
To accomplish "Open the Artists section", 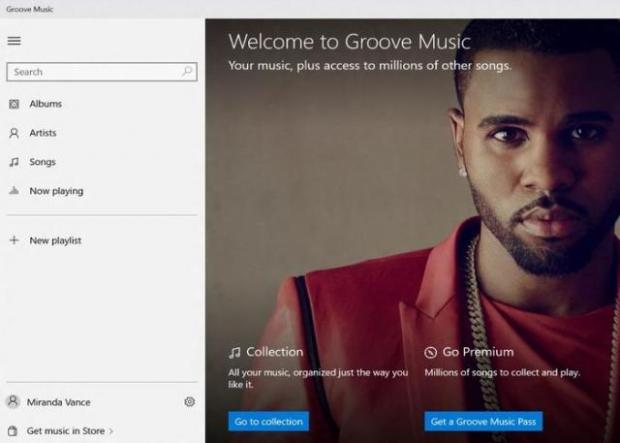I will 43,133.
